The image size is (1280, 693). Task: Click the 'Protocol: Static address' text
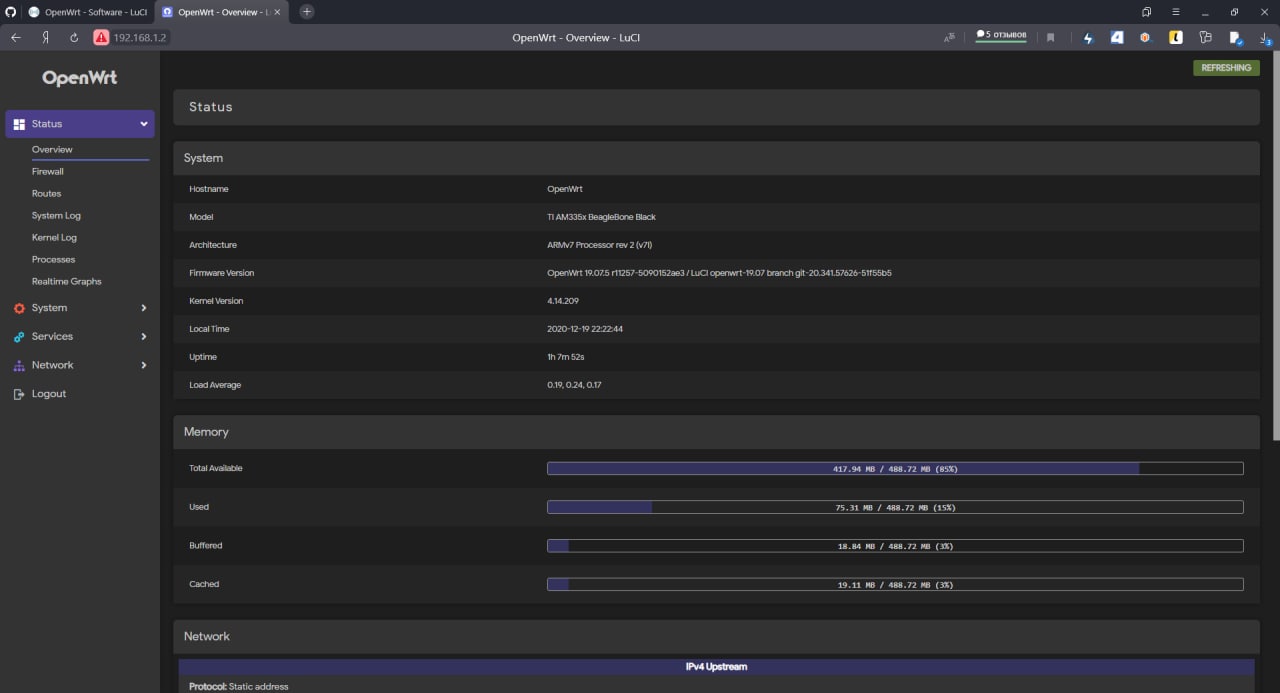click(238, 687)
